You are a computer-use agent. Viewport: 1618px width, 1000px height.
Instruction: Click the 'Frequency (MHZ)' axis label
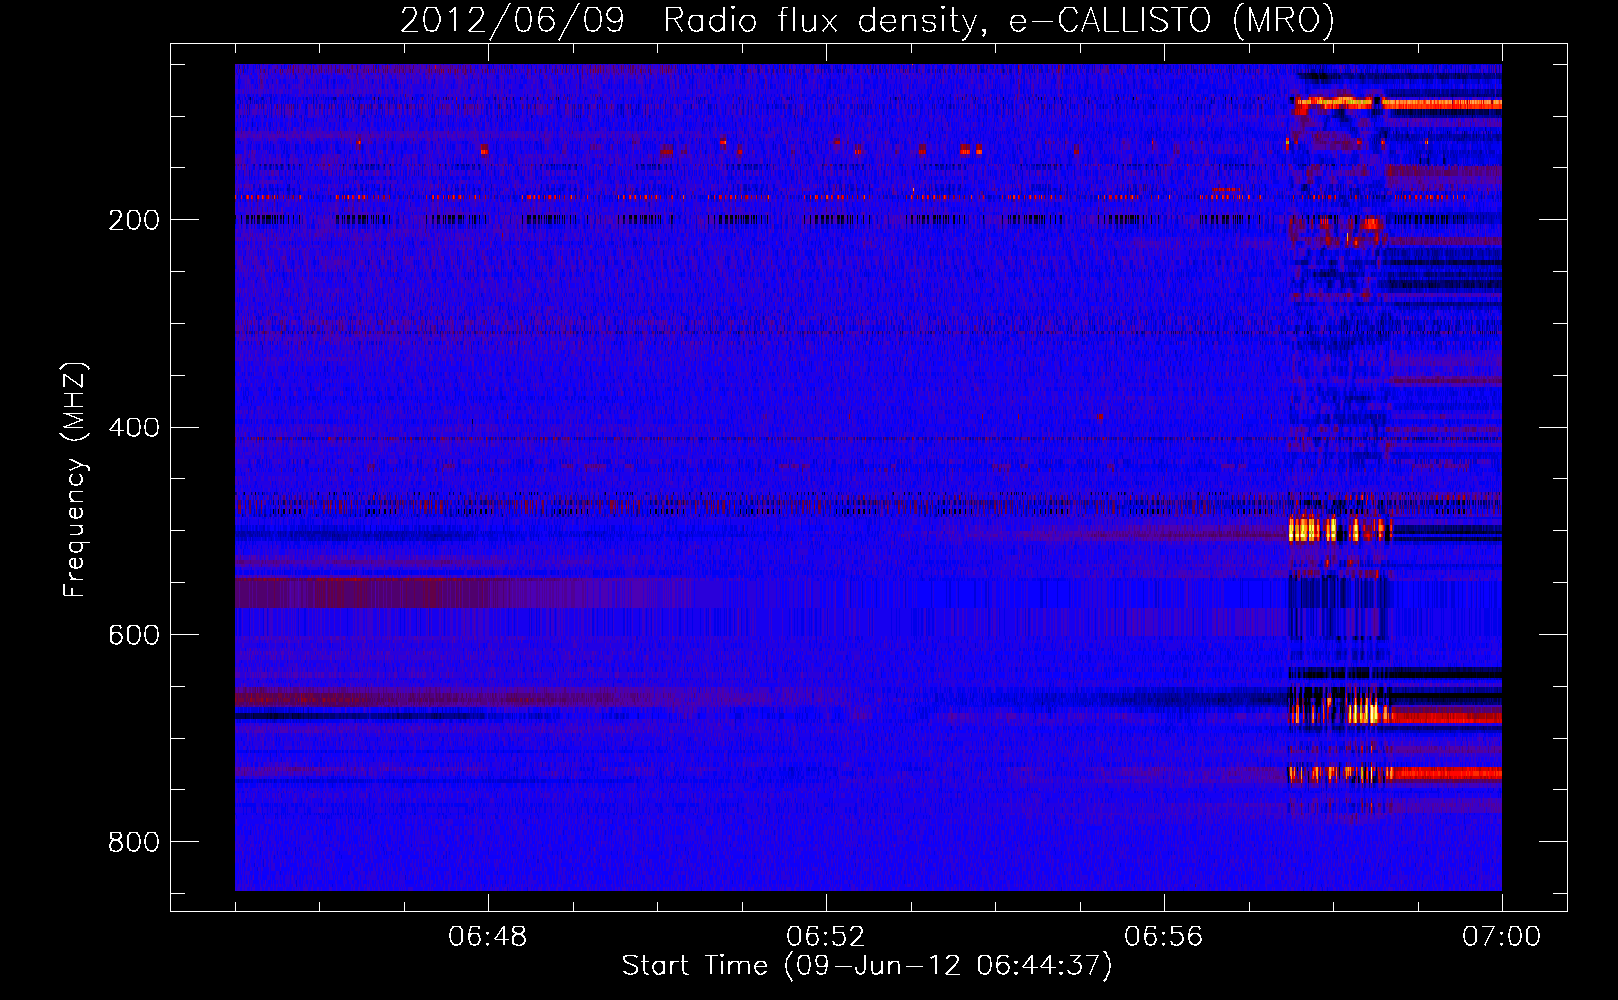74,480
